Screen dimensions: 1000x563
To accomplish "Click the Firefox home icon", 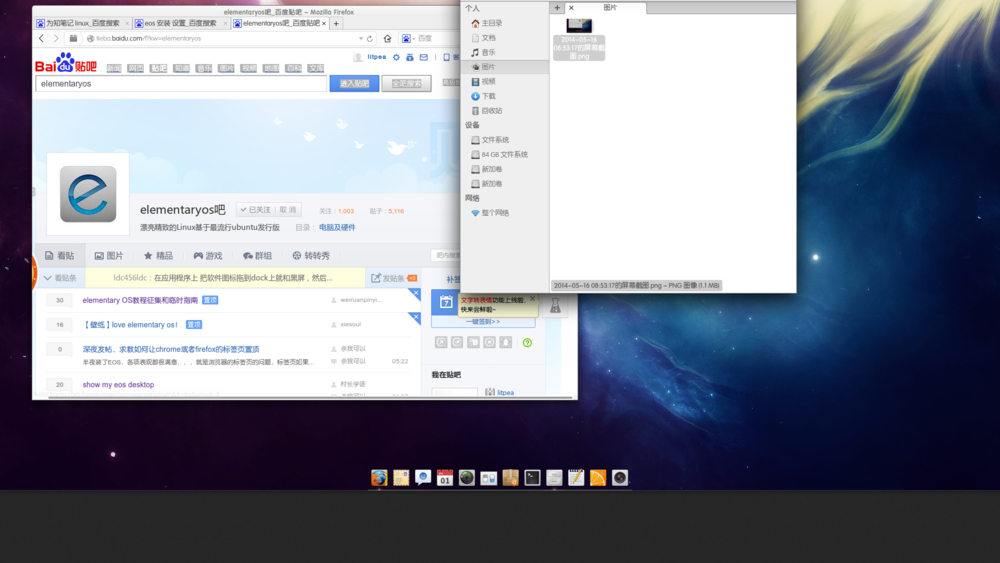I will [387, 38].
